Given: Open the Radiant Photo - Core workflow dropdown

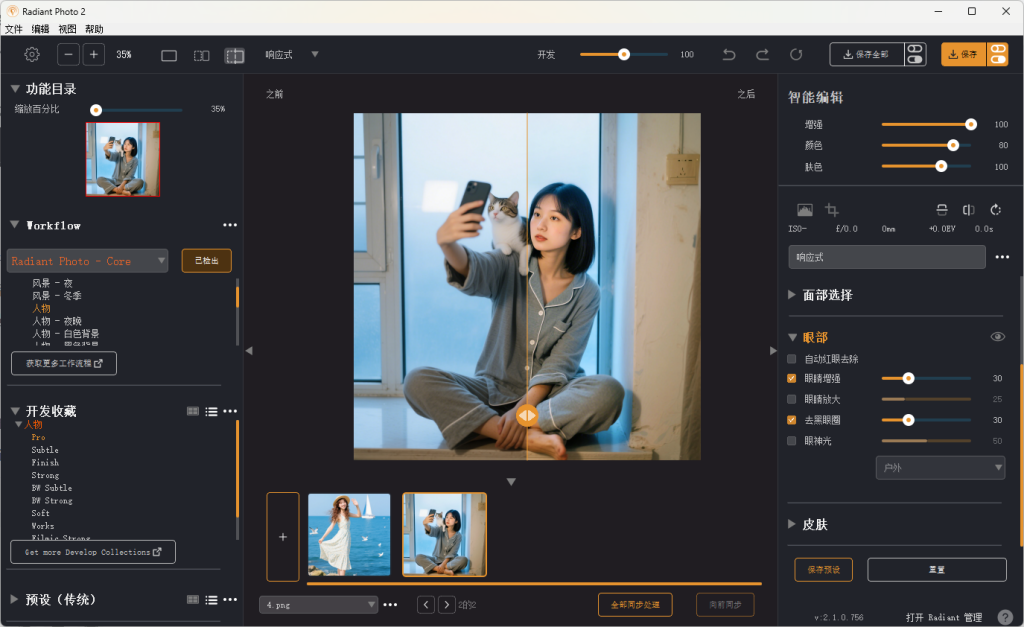Looking at the screenshot, I should [88, 261].
